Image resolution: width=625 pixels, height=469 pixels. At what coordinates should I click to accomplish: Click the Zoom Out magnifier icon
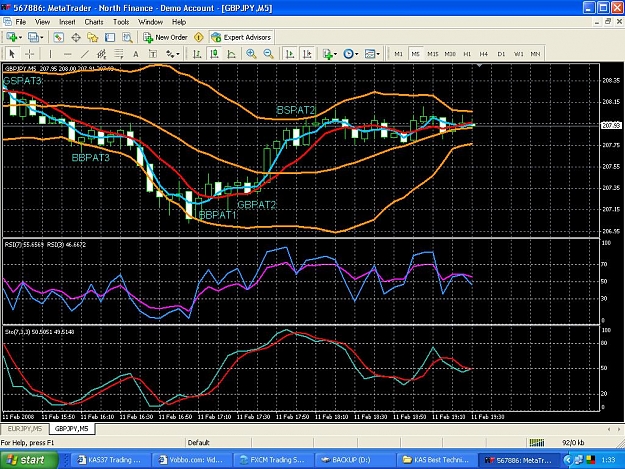tap(269, 54)
